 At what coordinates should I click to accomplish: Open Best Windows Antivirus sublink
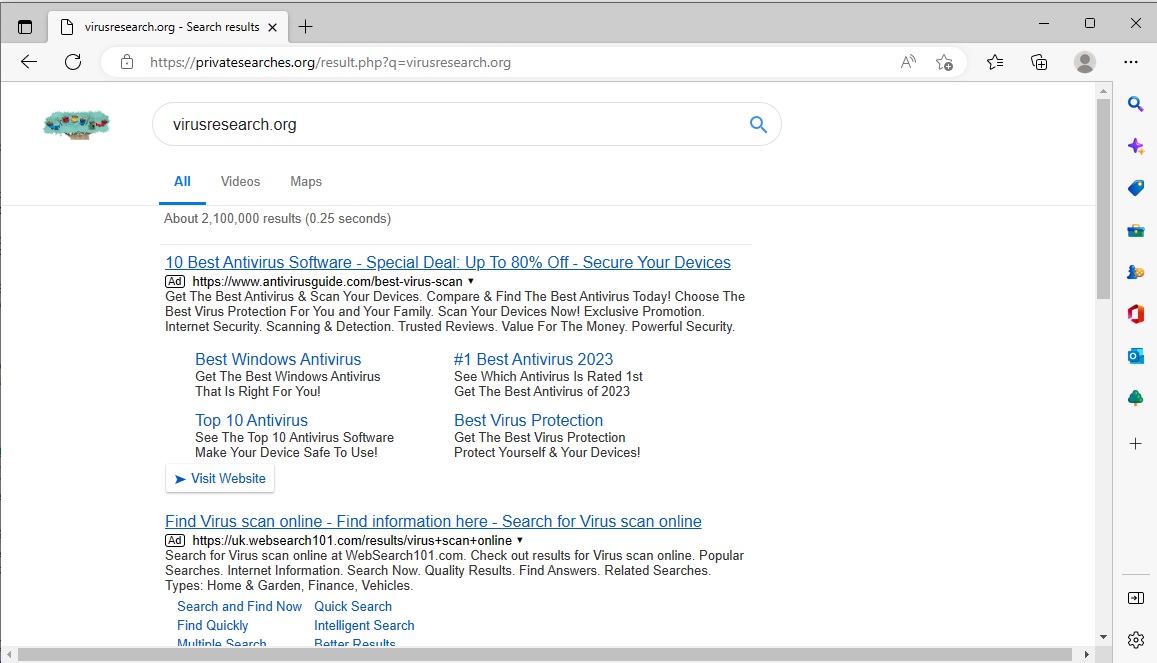click(x=278, y=359)
